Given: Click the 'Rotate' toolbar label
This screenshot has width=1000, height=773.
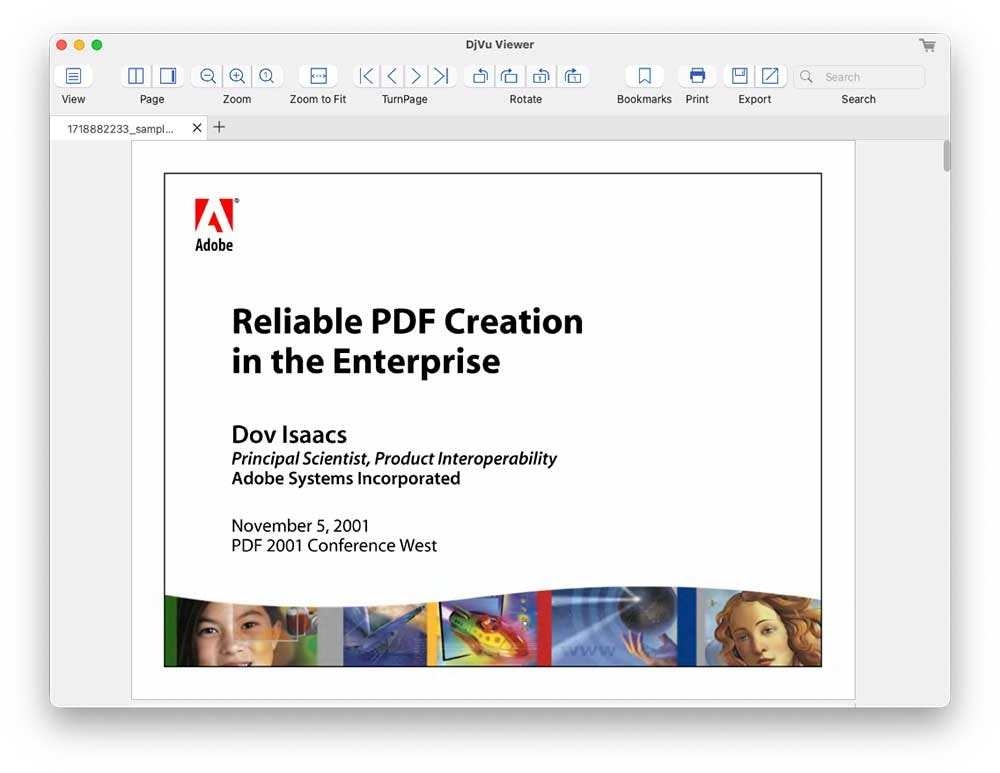Looking at the screenshot, I should click(526, 99).
